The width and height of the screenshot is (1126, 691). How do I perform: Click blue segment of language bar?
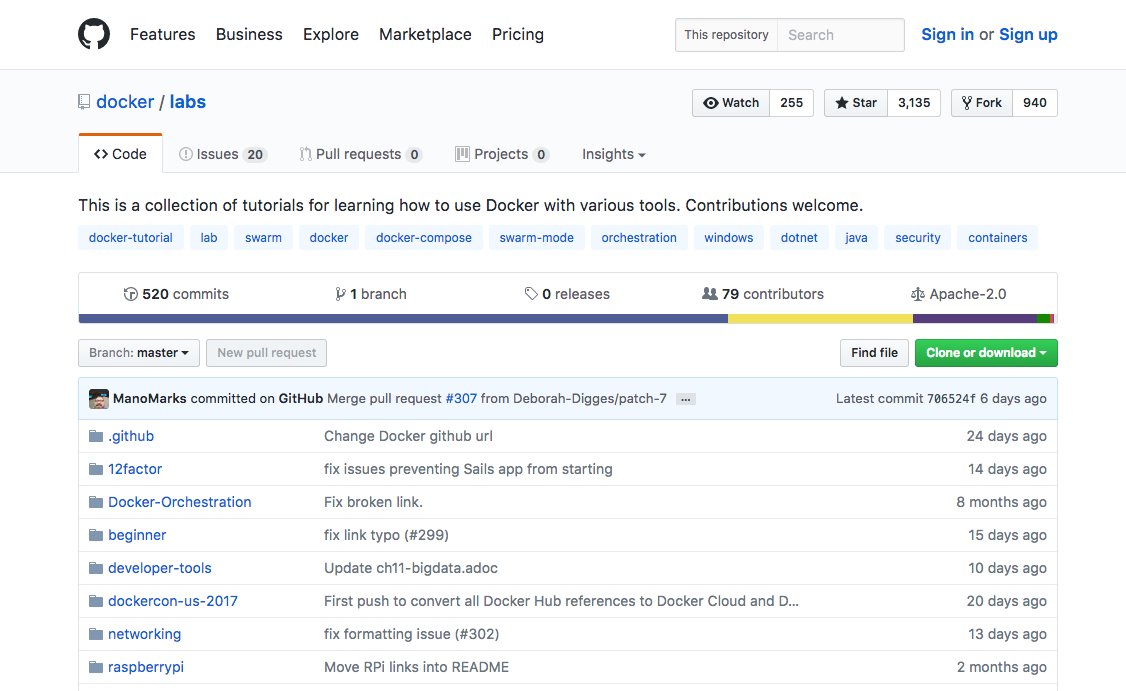click(403, 318)
